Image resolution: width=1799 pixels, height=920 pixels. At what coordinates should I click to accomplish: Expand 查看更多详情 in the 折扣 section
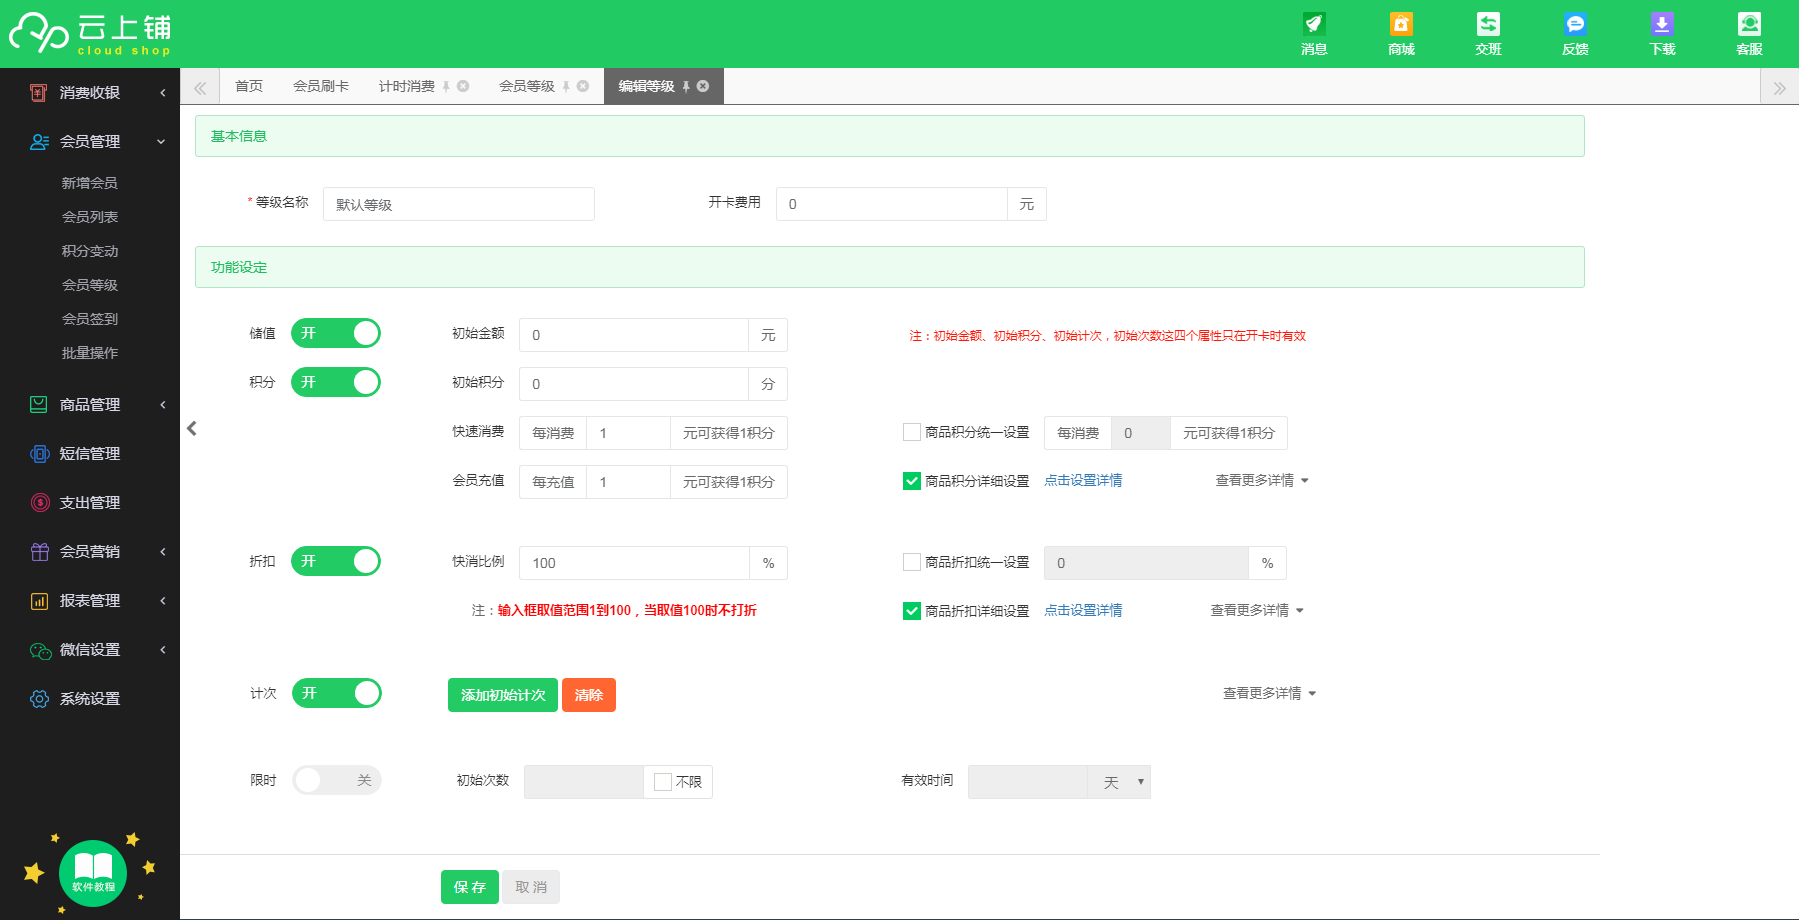pyautogui.click(x=1257, y=610)
